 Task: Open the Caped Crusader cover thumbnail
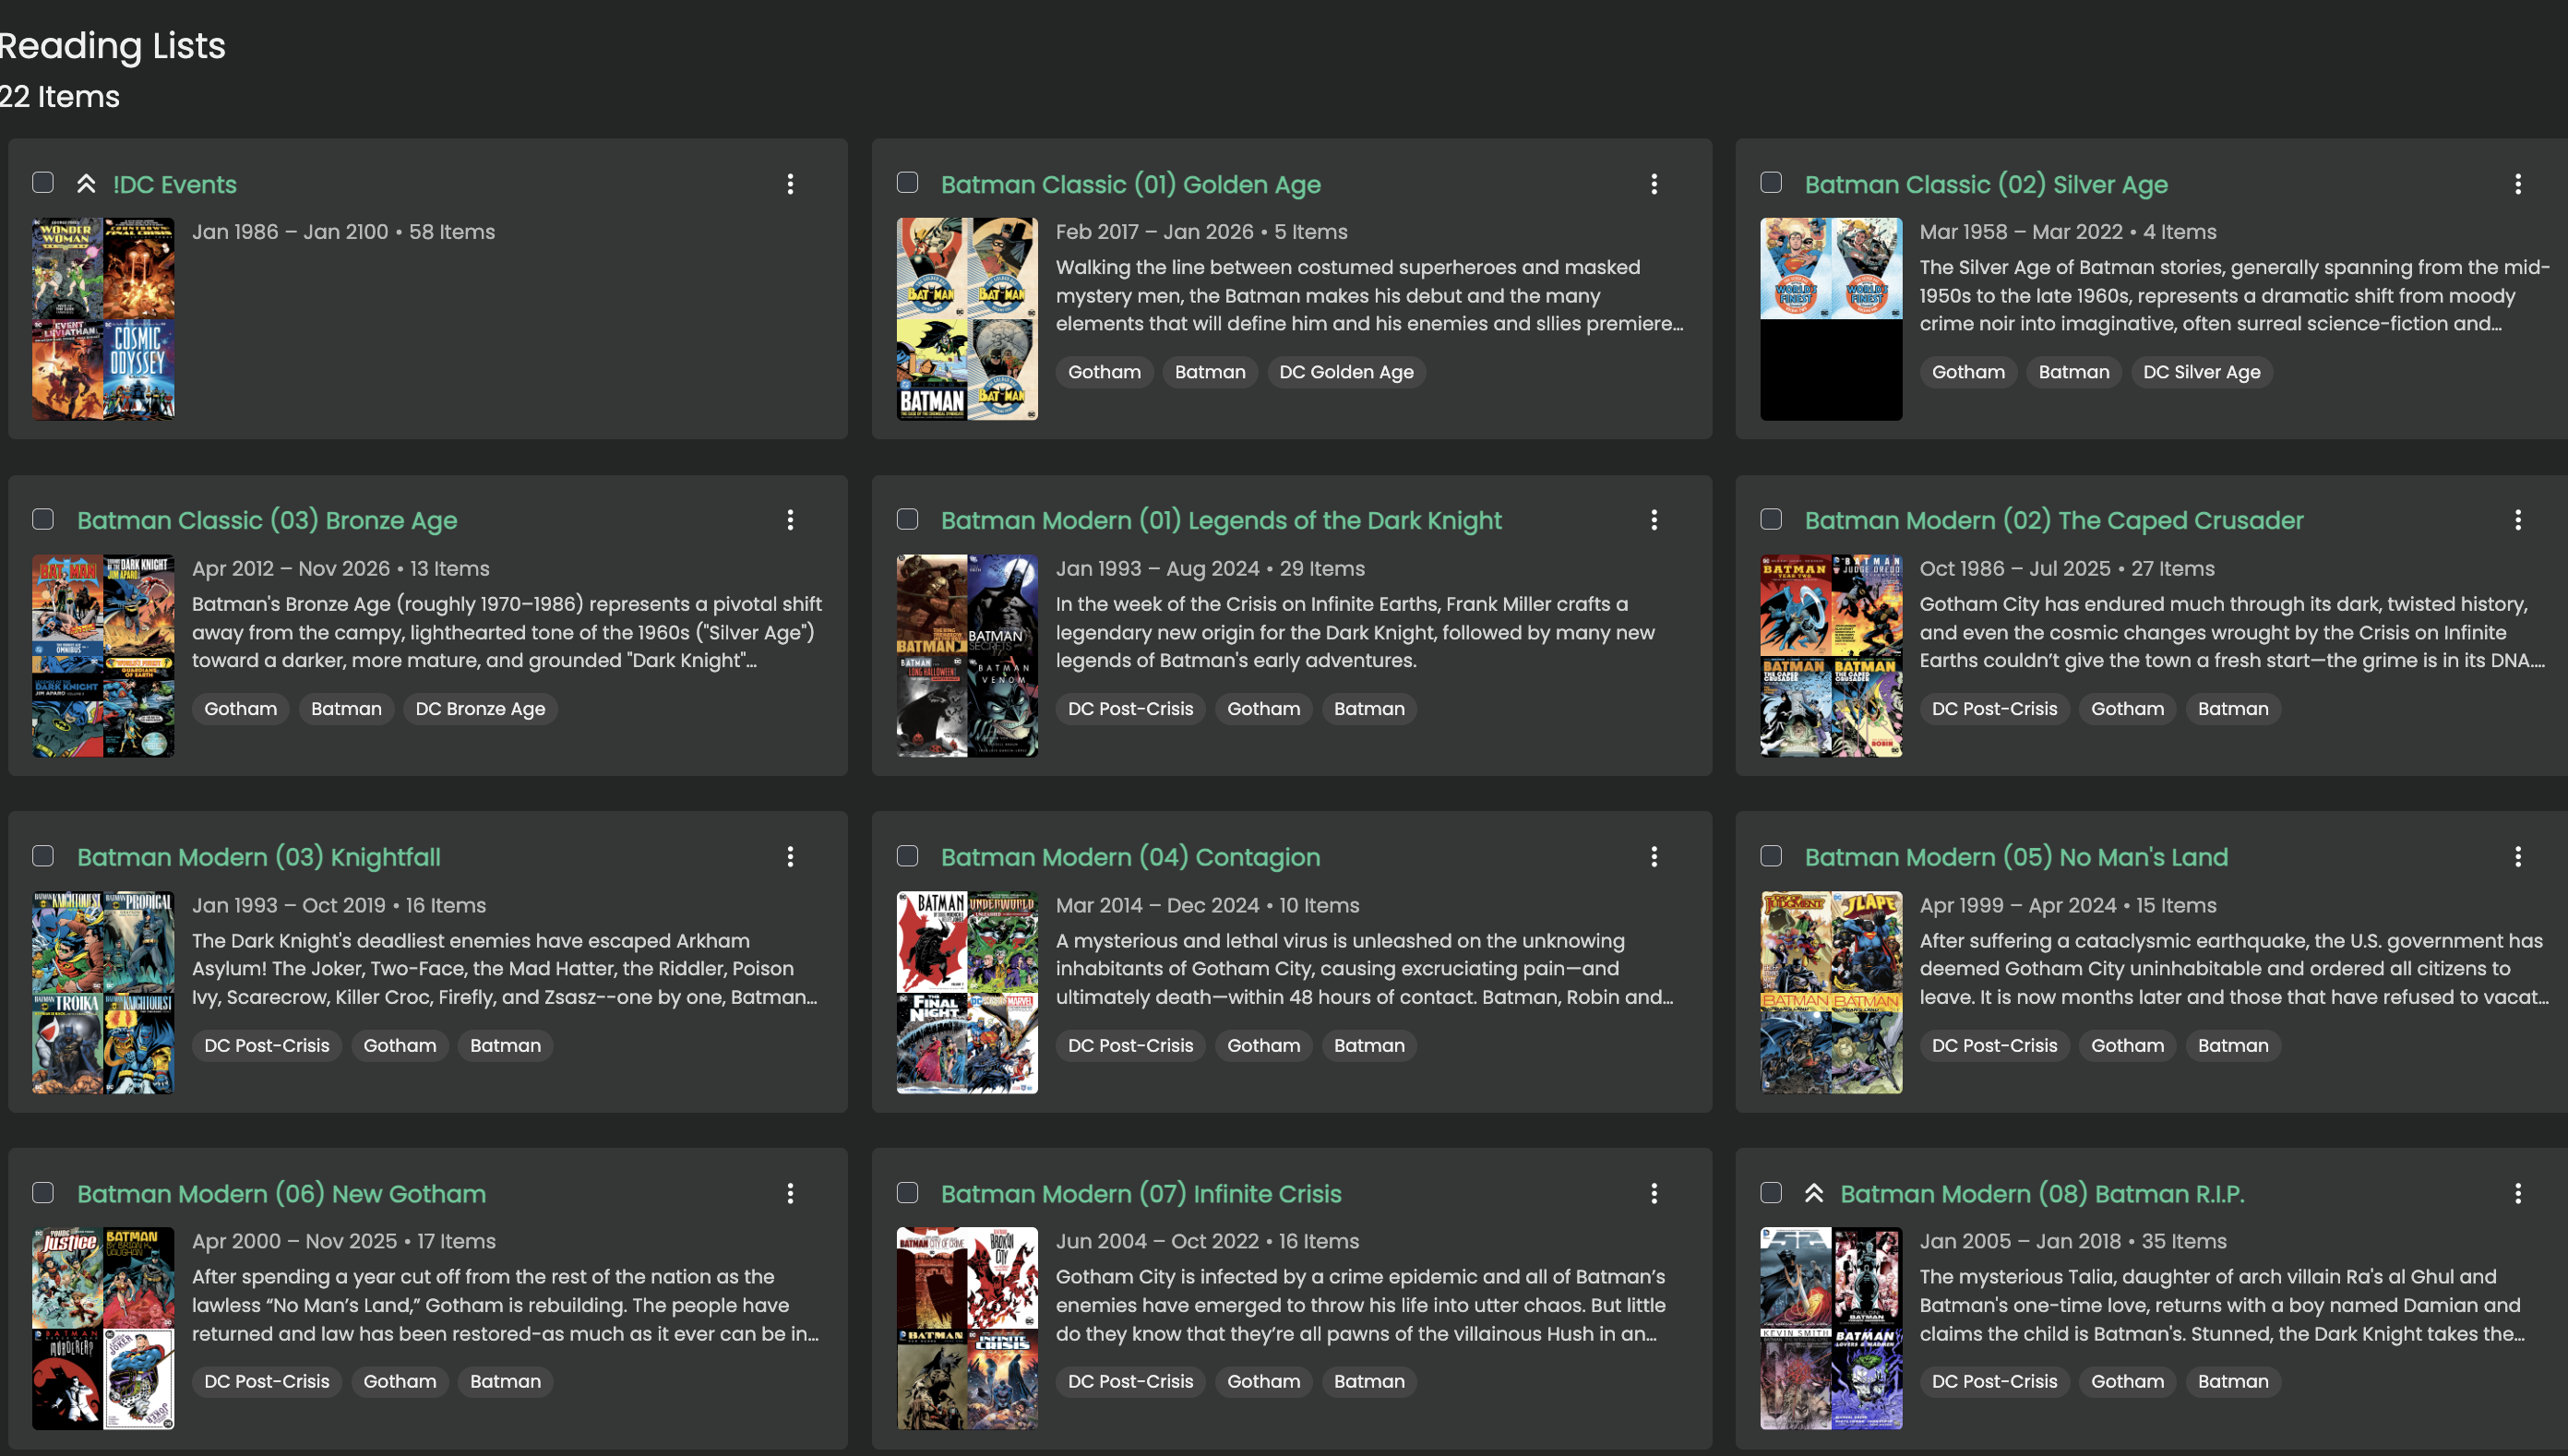(x=1831, y=656)
